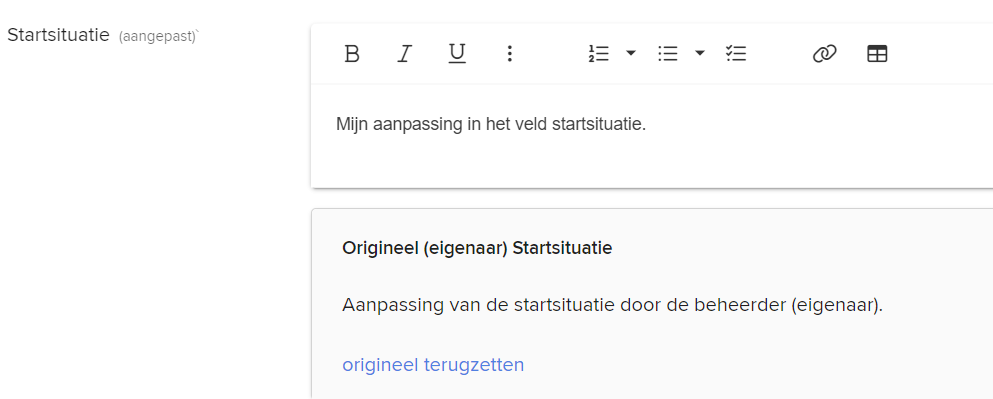Underline the selected text
The image size is (993, 399).
coord(457,54)
